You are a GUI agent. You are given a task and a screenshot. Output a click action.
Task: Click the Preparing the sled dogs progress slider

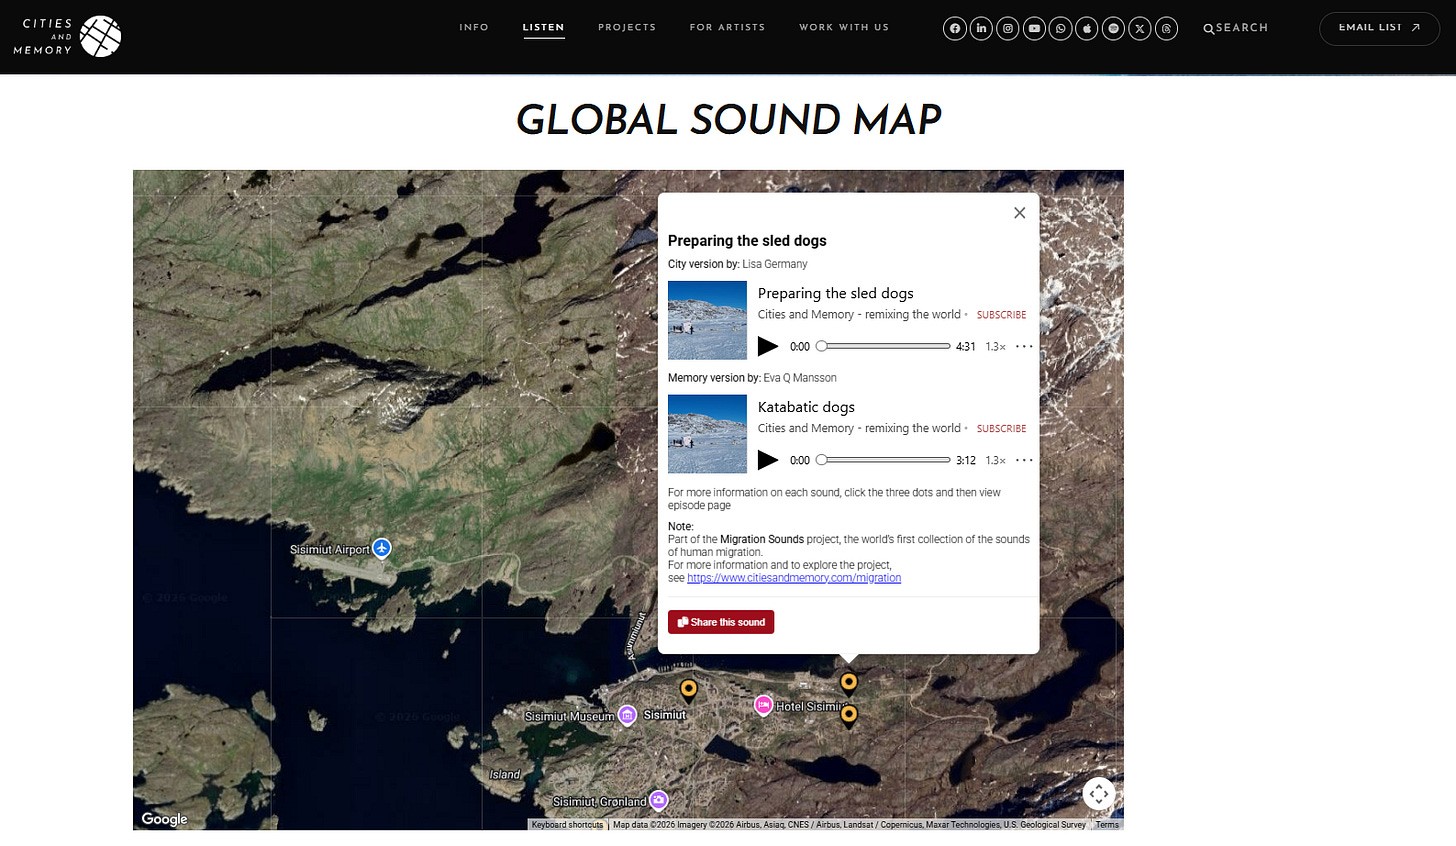885,347
